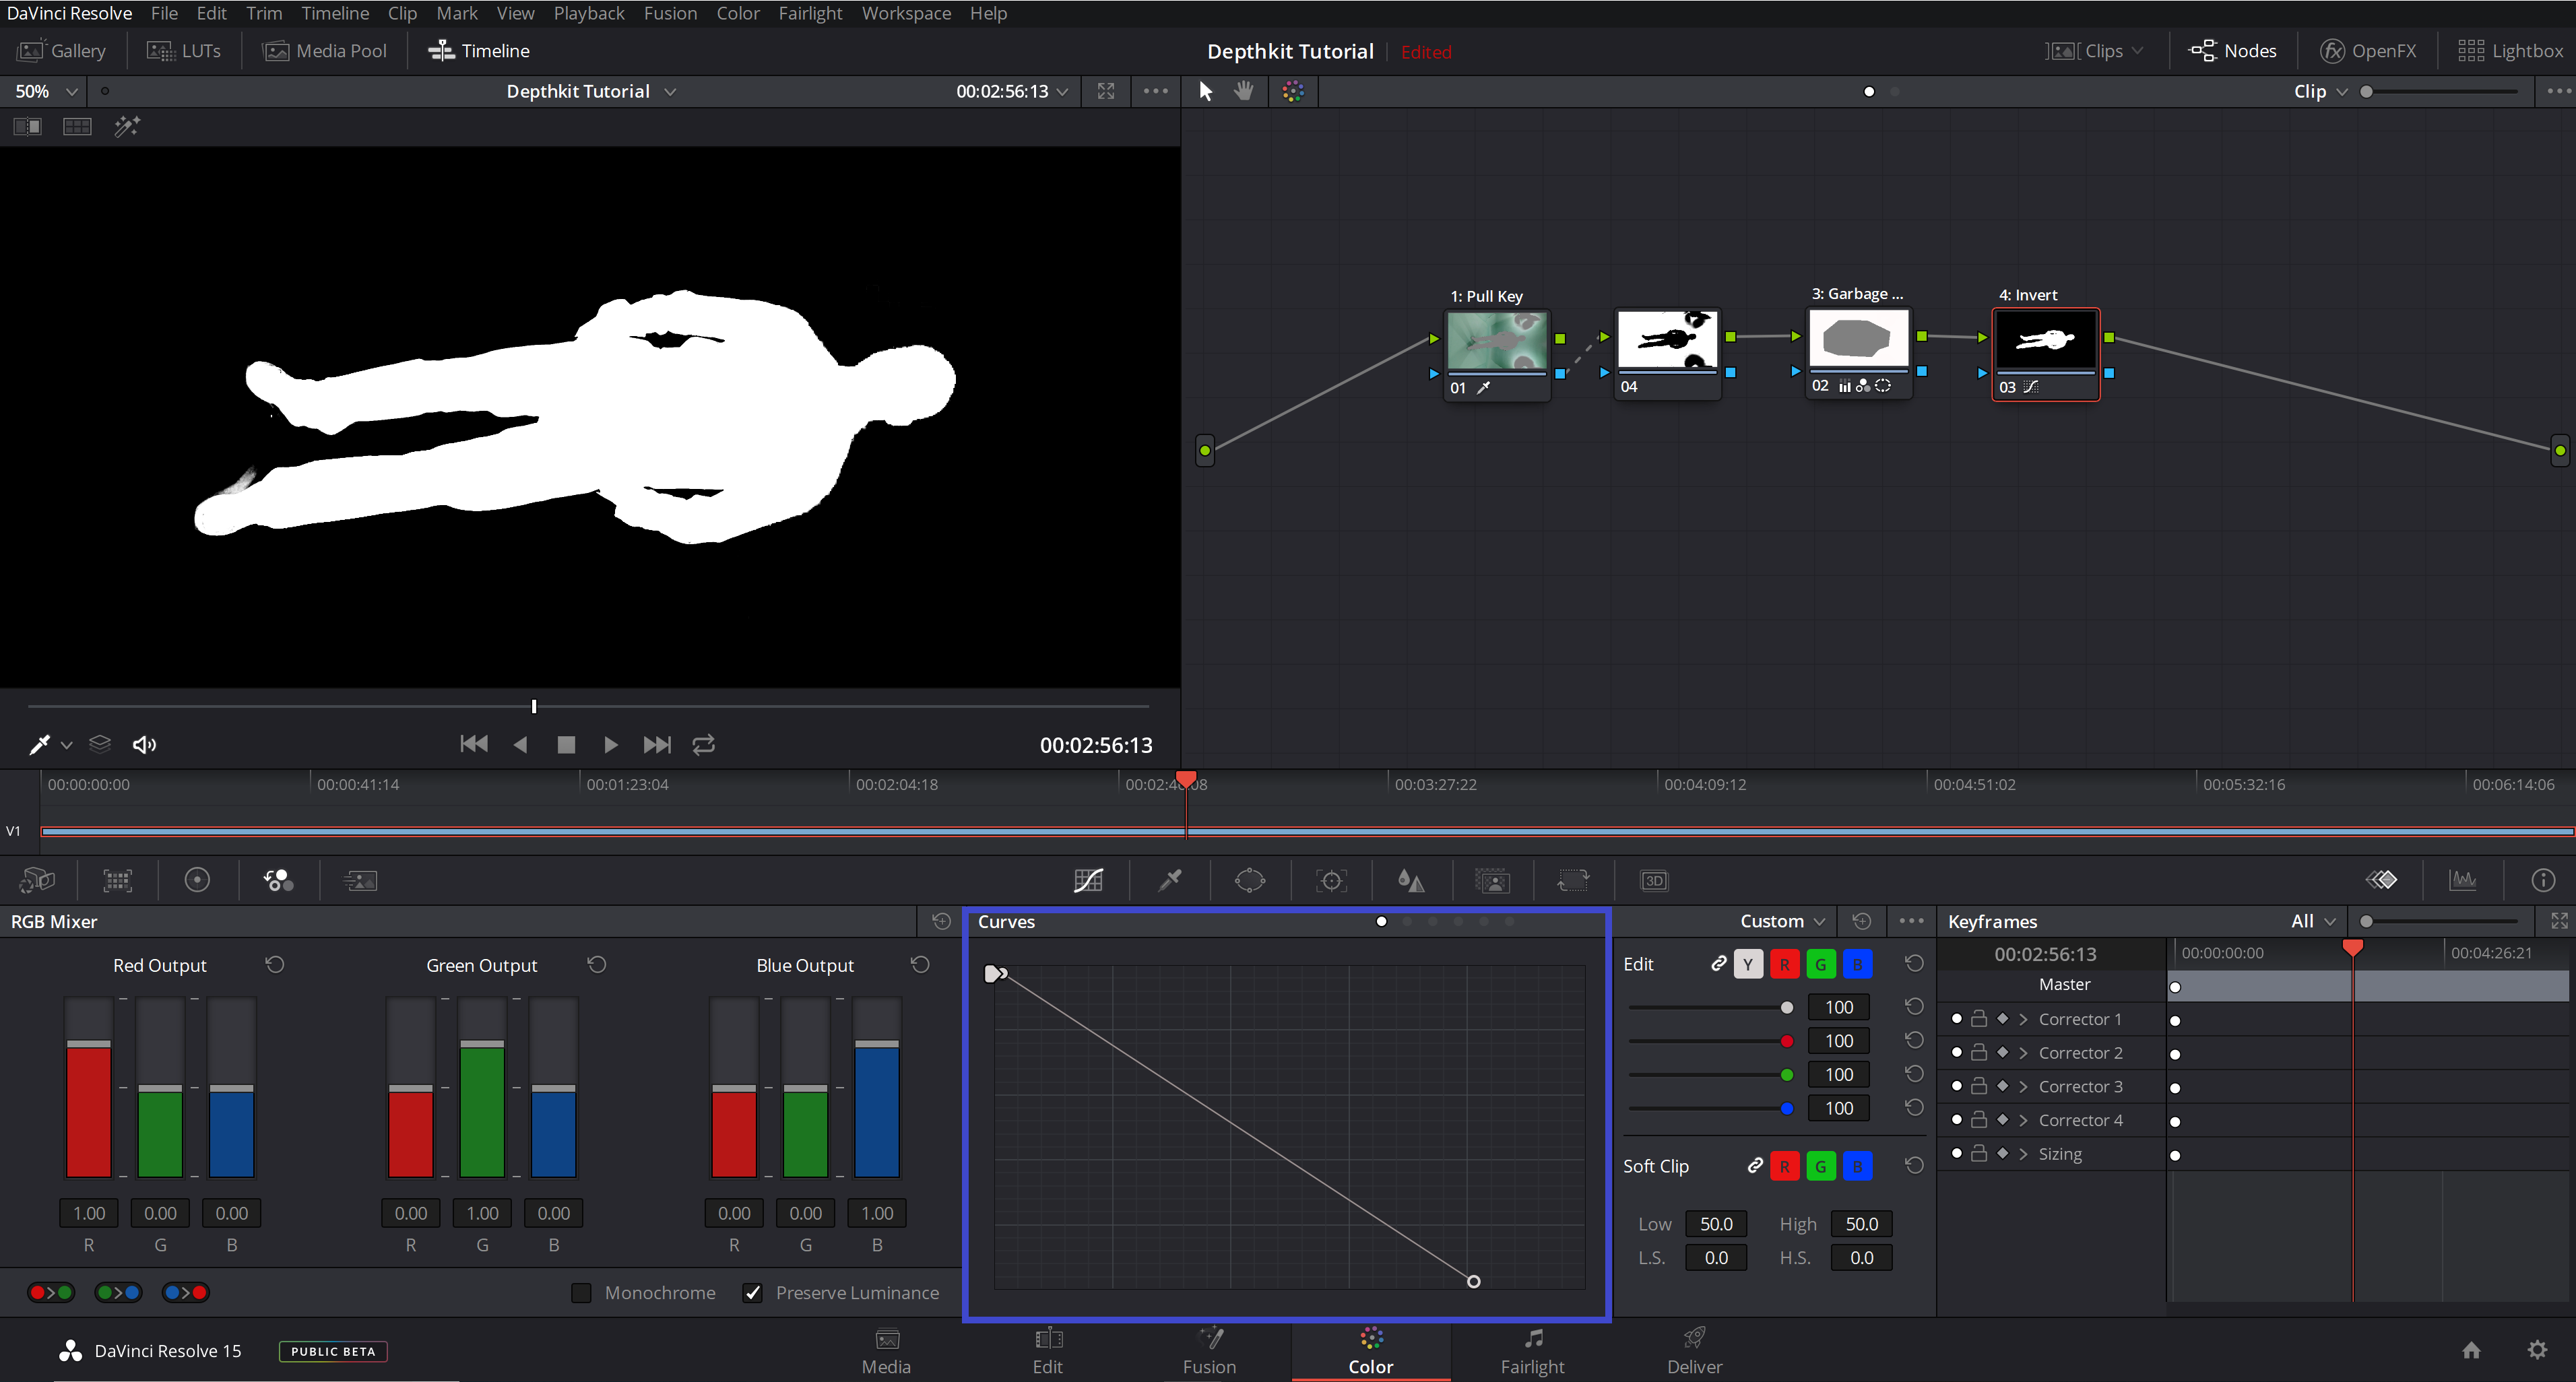Toggle the Soft Clip red channel
2576x1382 pixels.
1784,1167
